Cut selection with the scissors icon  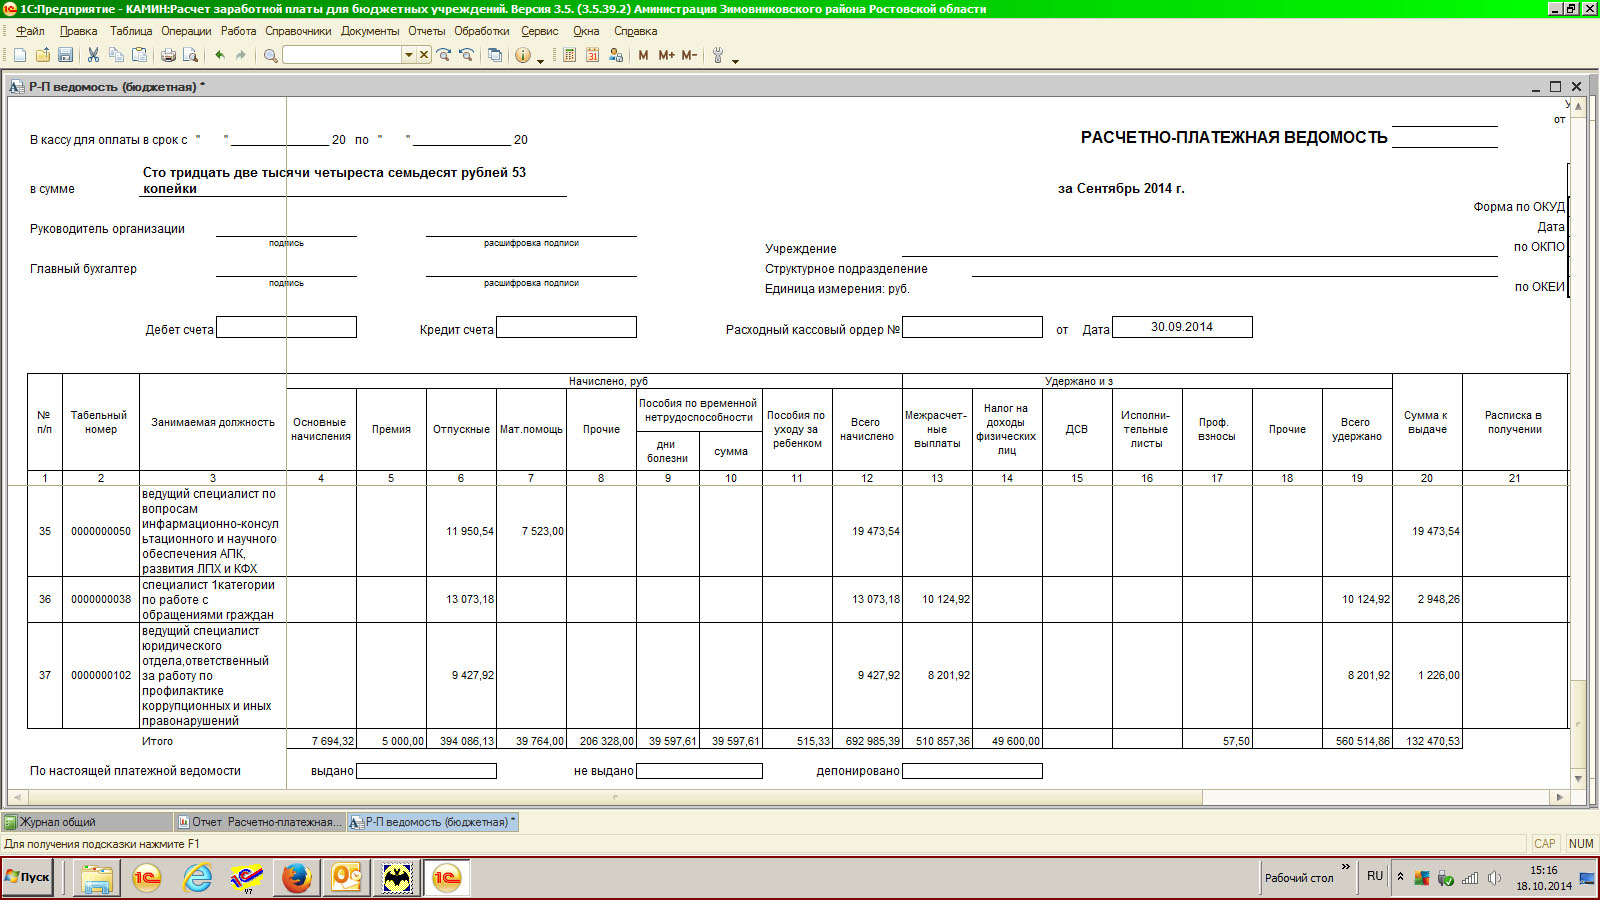point(93,55)
